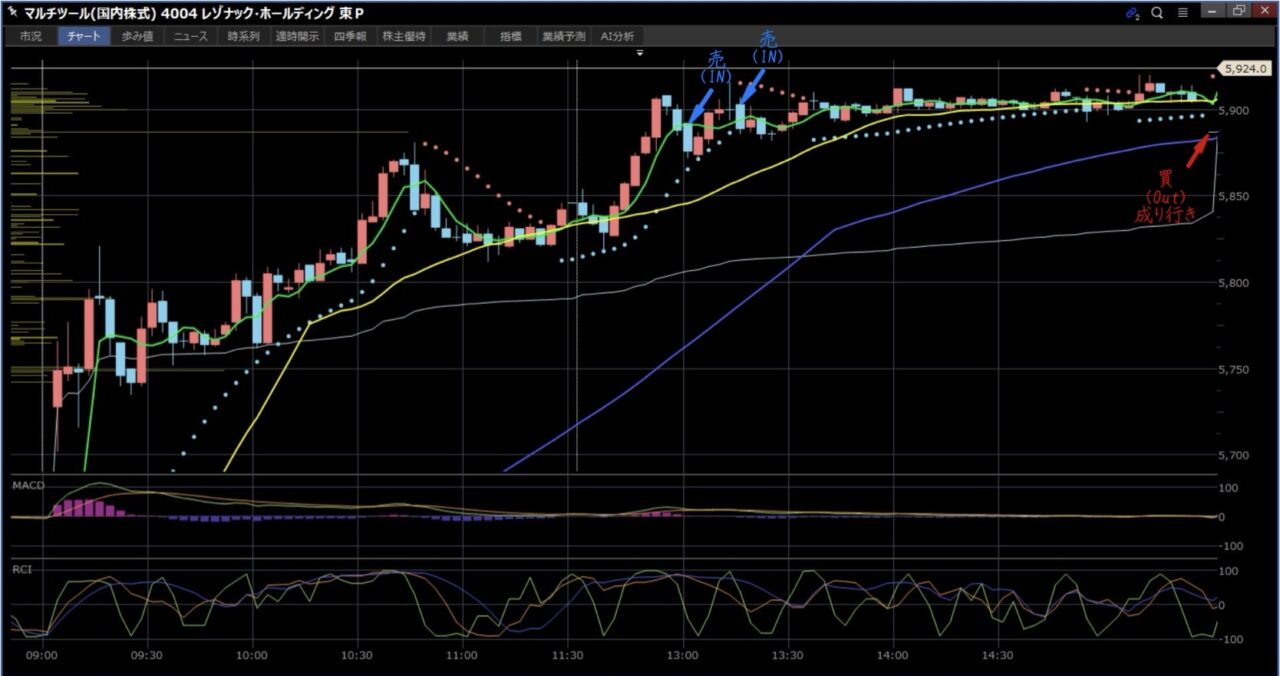
Task: Switch to the 市況 tab
Action: click(x=31, y=36)
